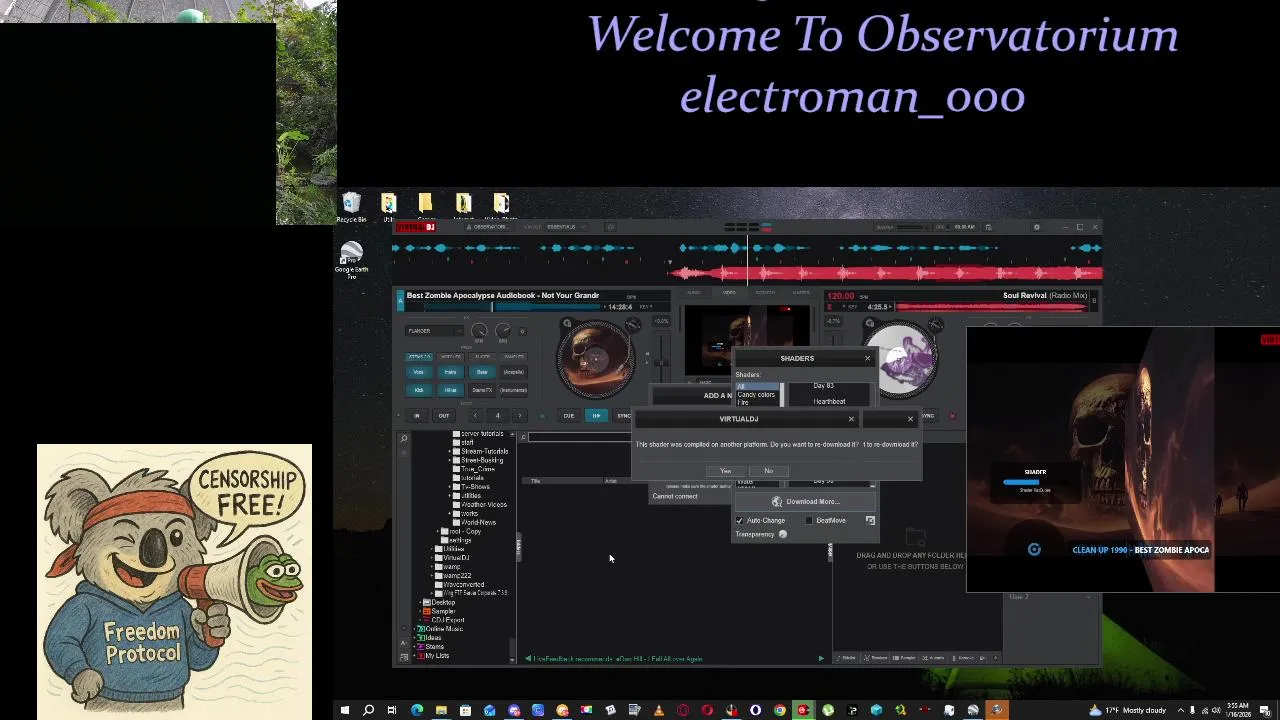Click the Windows Start button
The width and height of the screenshot is (1280, 720).
click(x=344, y=711)
